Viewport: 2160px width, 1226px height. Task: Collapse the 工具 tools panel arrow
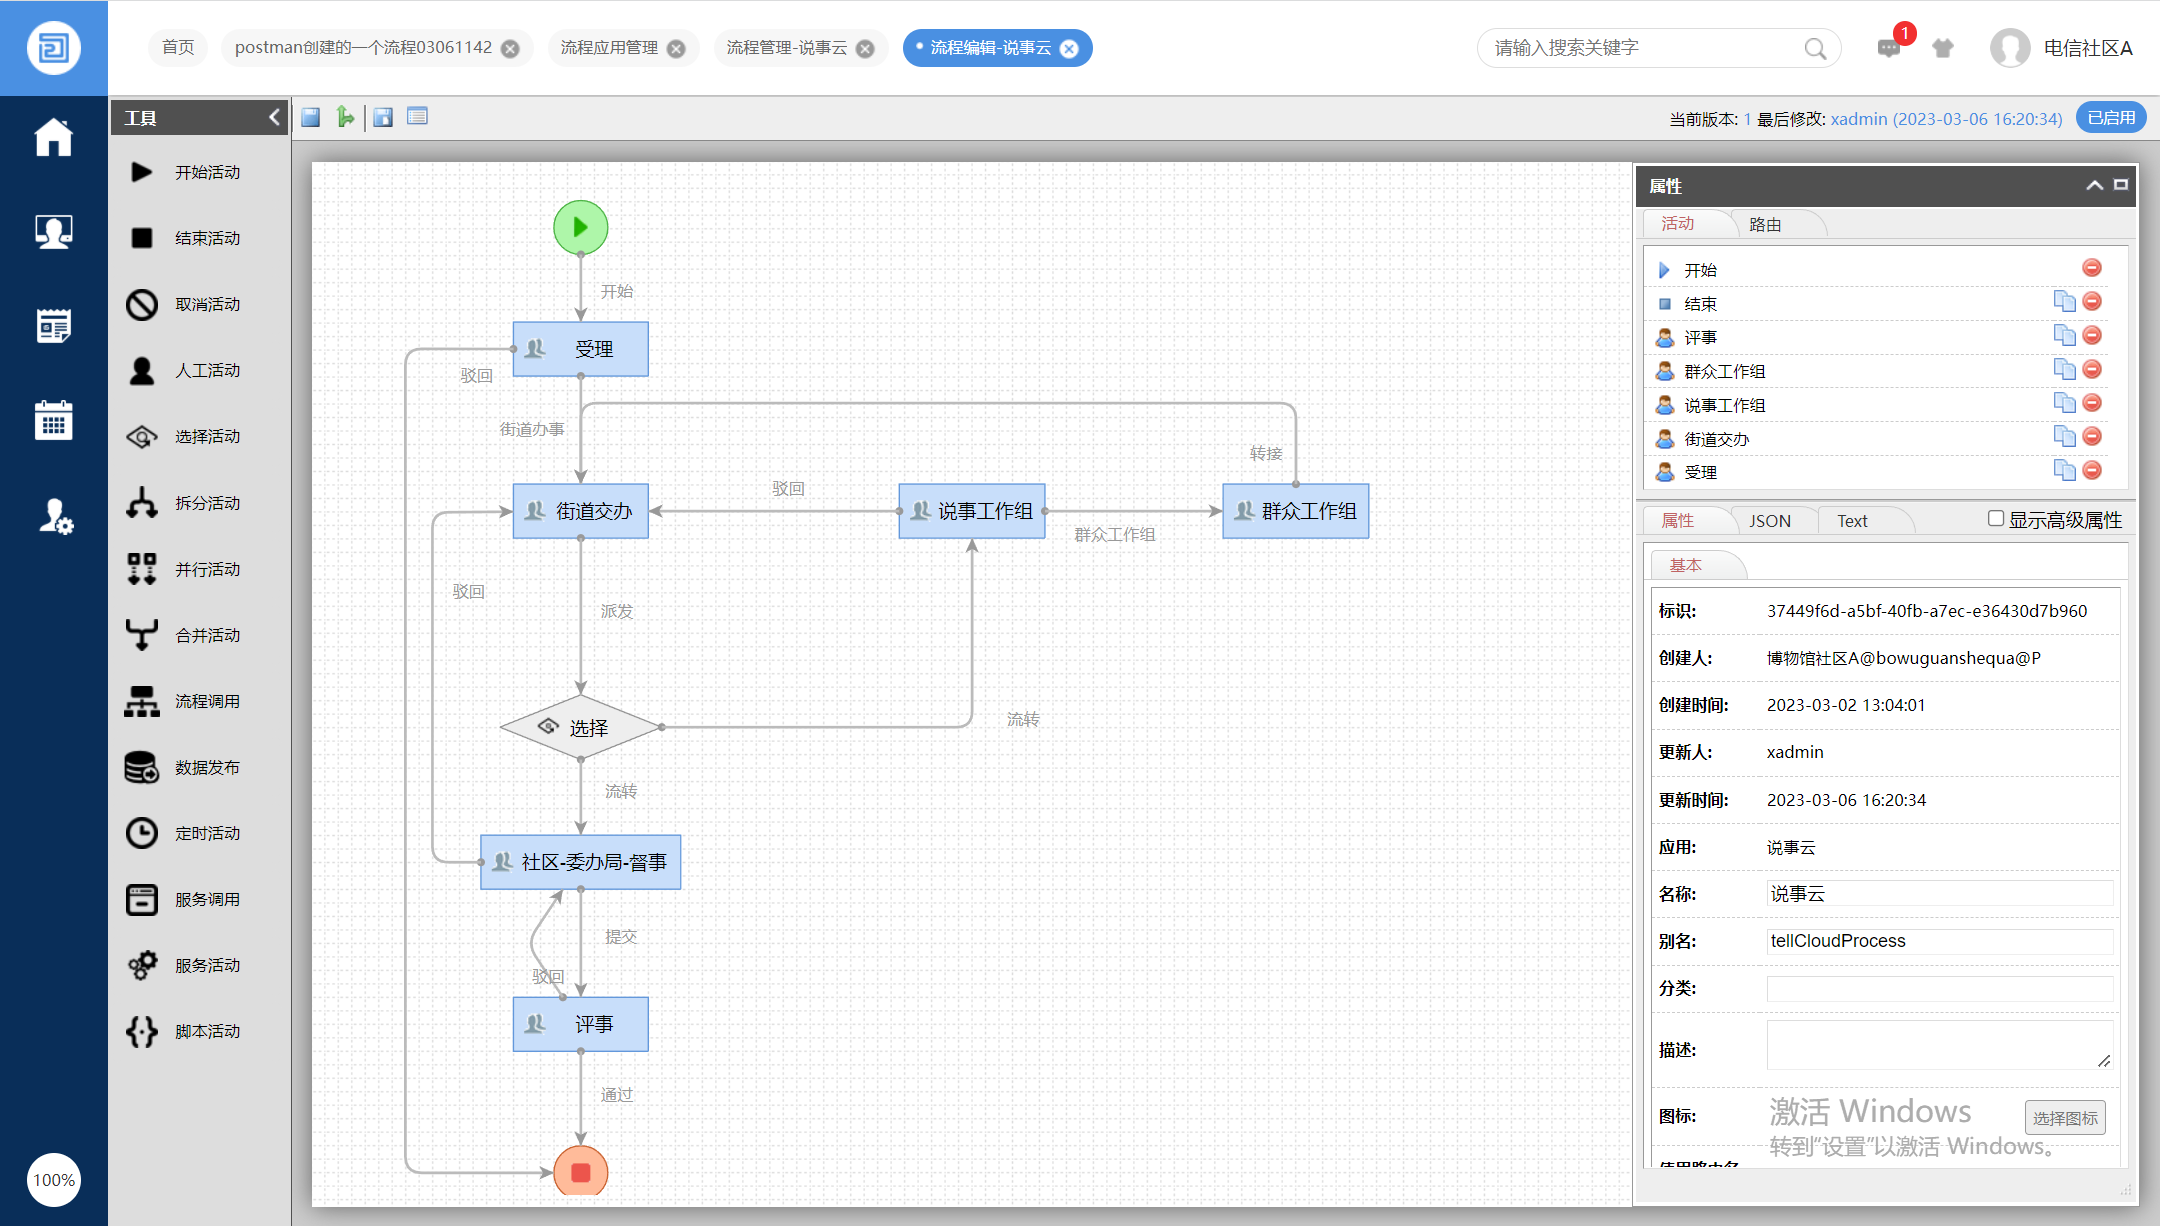pyautogui.click(x=274, y=118)
